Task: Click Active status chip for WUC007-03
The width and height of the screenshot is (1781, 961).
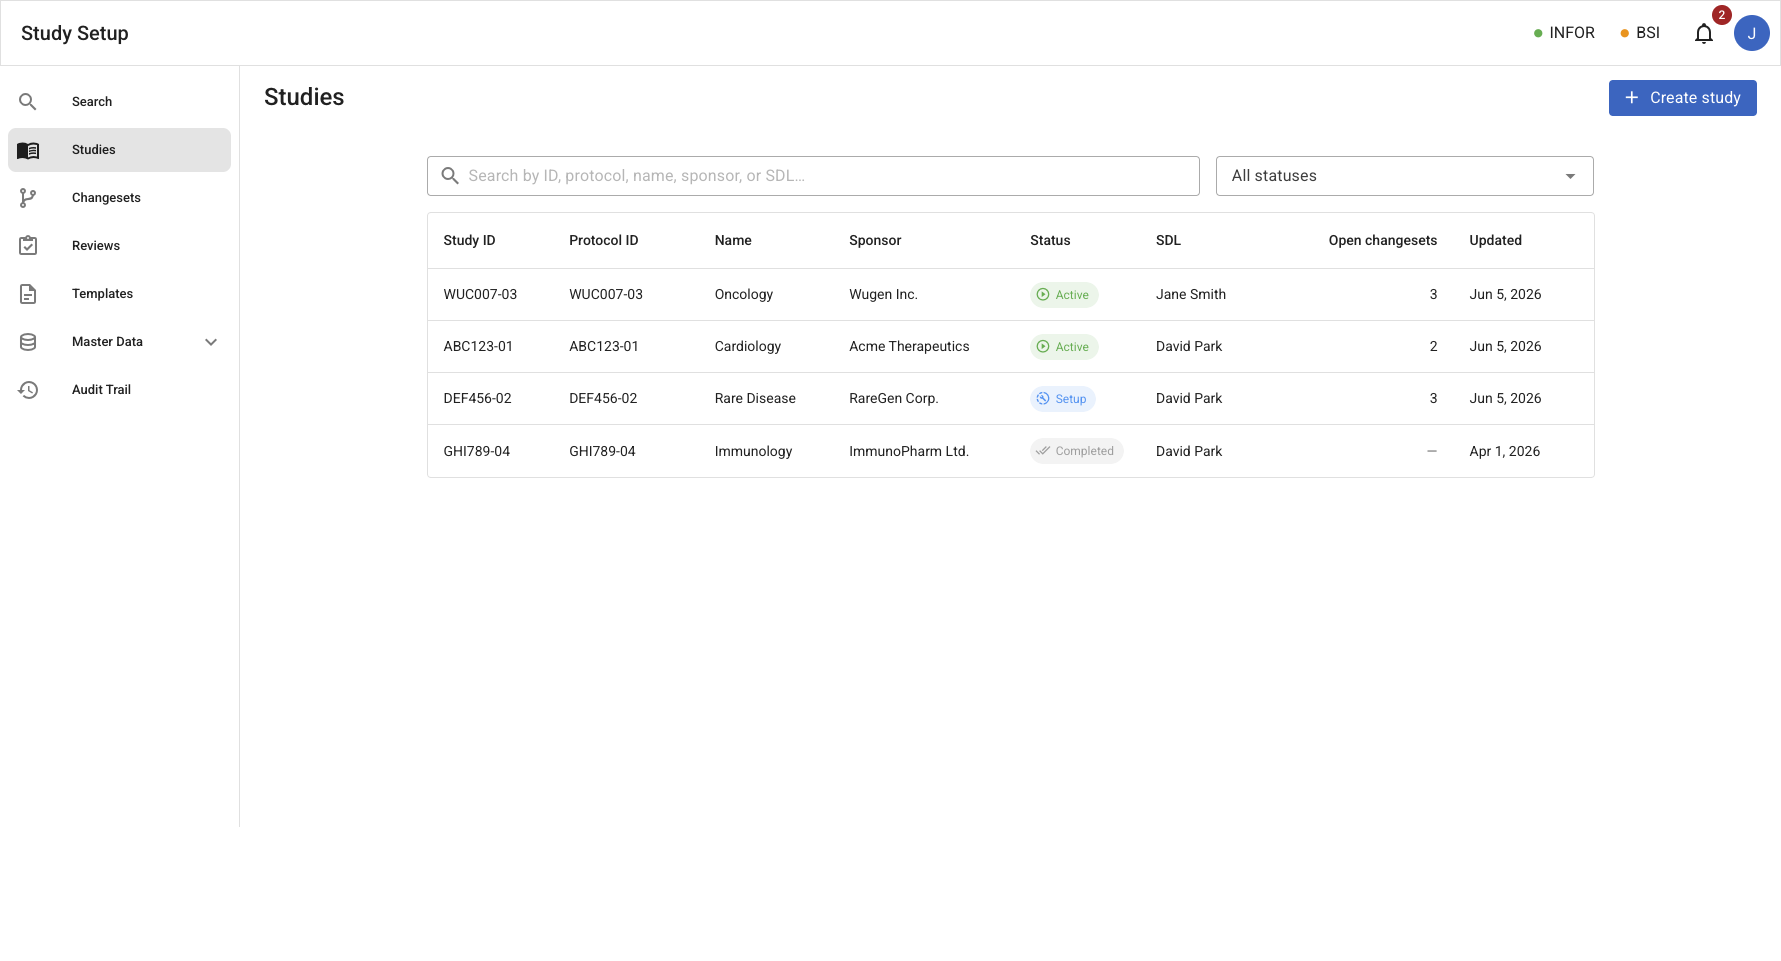Action: pos(1064,295)
